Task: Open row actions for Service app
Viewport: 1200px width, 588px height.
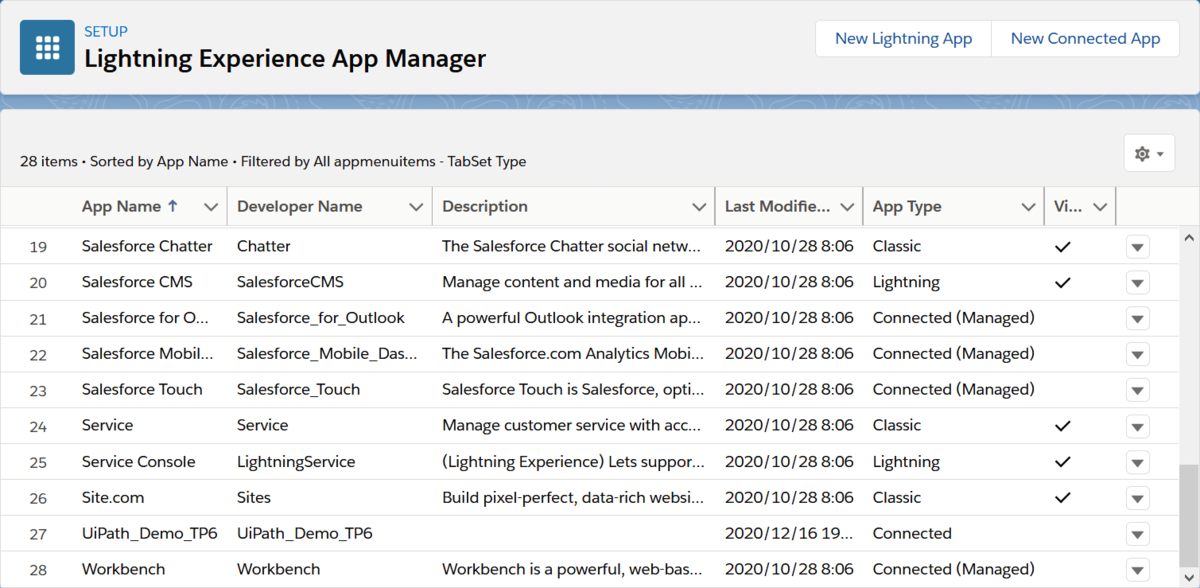Action: pos(1137,427)
